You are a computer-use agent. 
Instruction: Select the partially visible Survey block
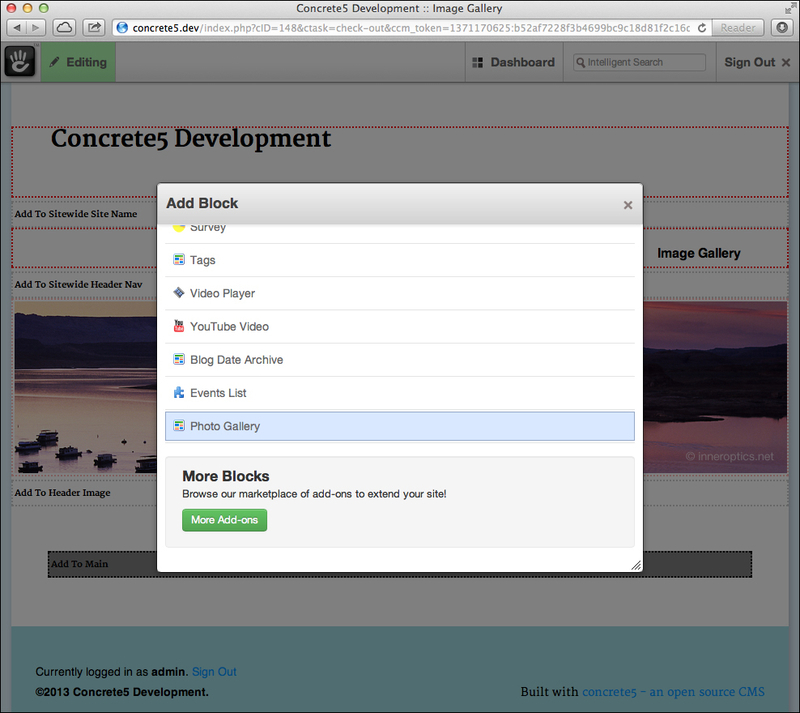[400, 233]
